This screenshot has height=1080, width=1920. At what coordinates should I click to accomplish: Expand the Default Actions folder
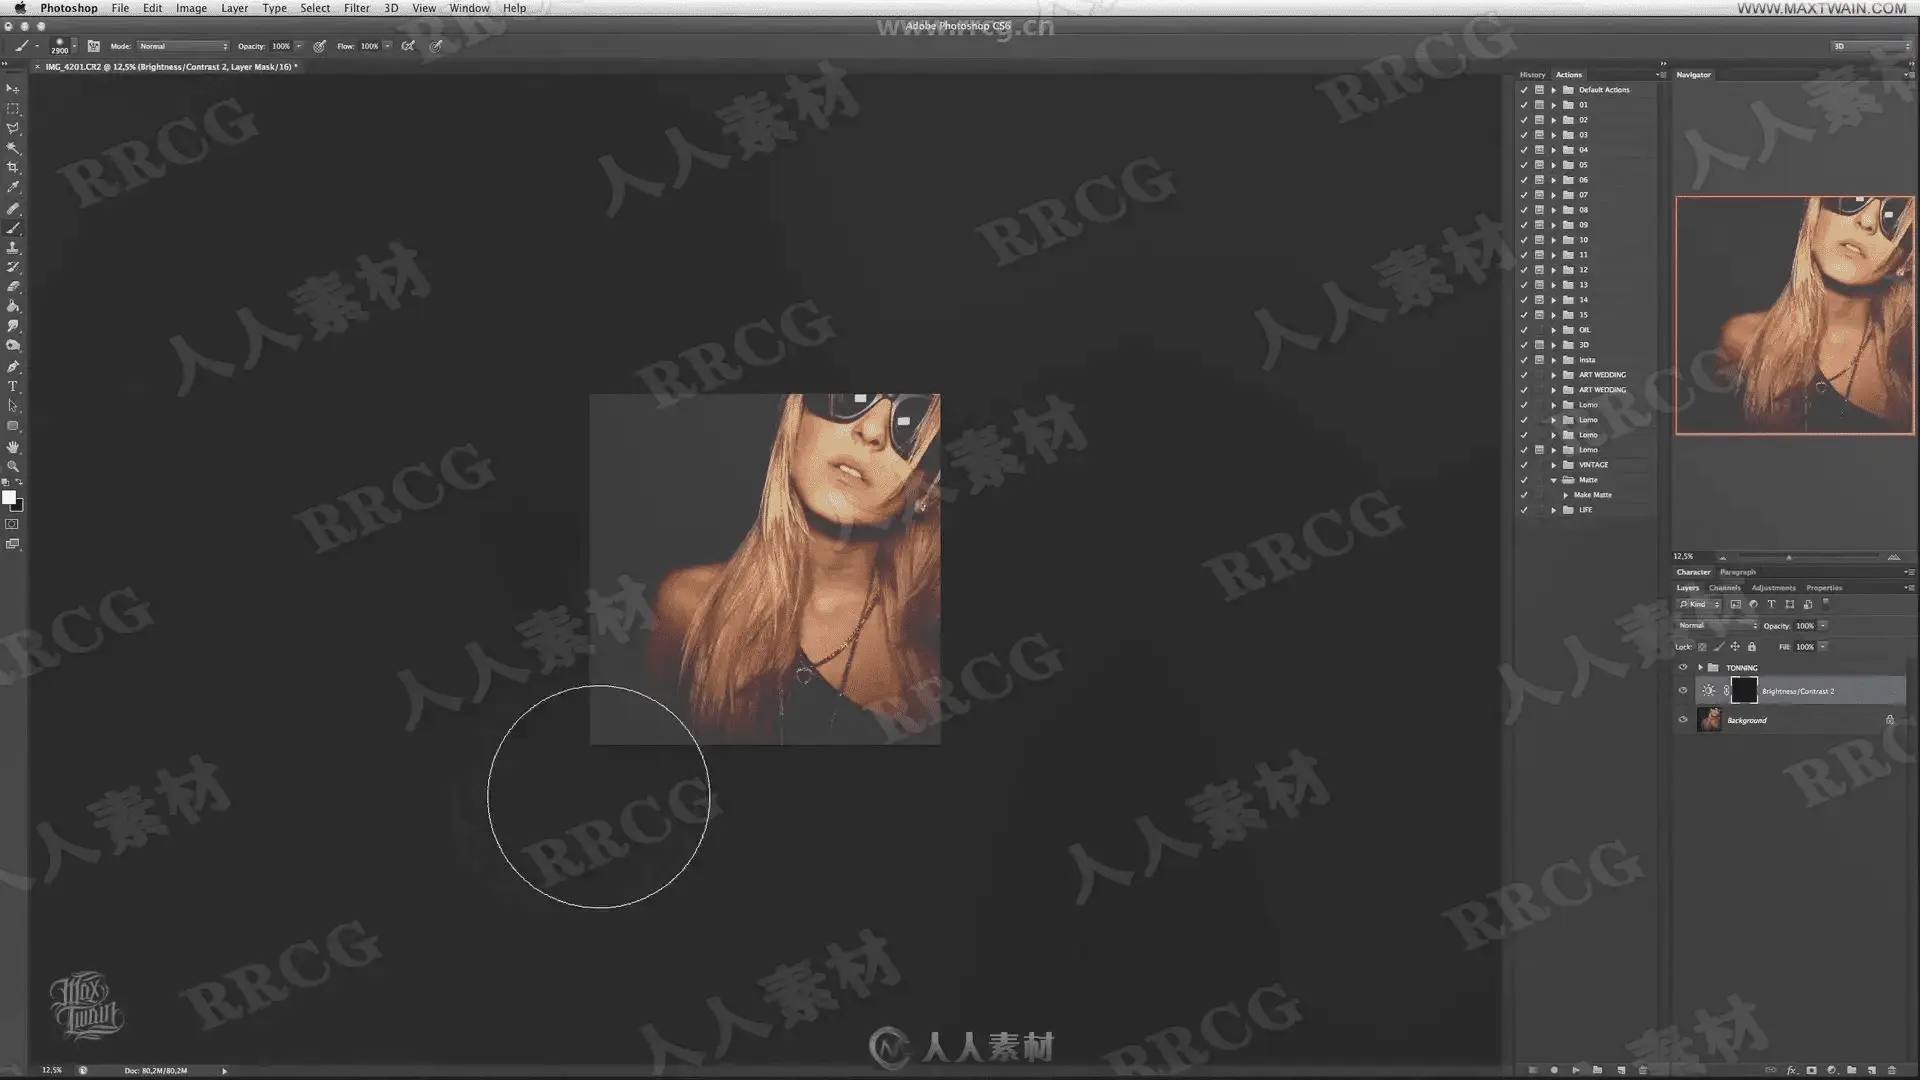click(1554, 90)
